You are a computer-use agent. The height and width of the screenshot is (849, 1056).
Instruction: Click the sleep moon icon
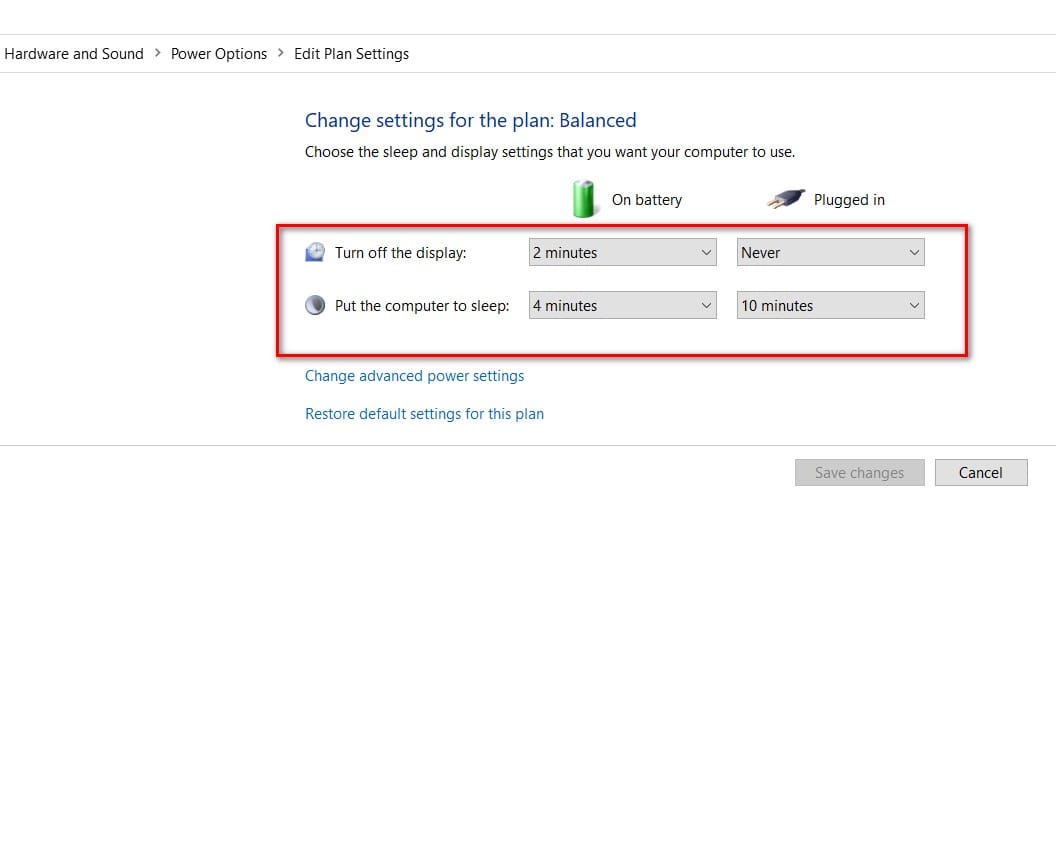coord(315,306)
